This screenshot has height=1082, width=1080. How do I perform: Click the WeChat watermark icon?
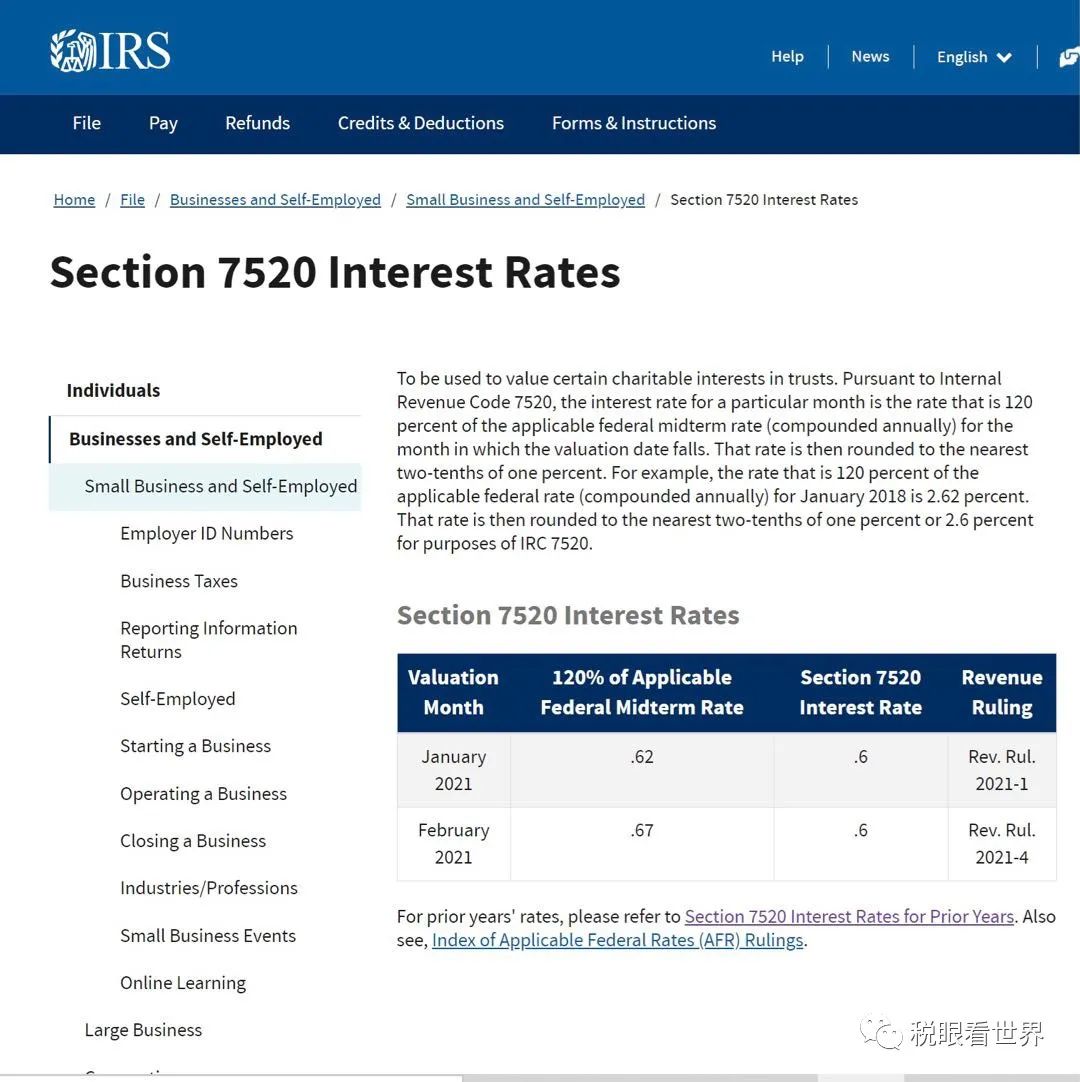(881, 1032)
